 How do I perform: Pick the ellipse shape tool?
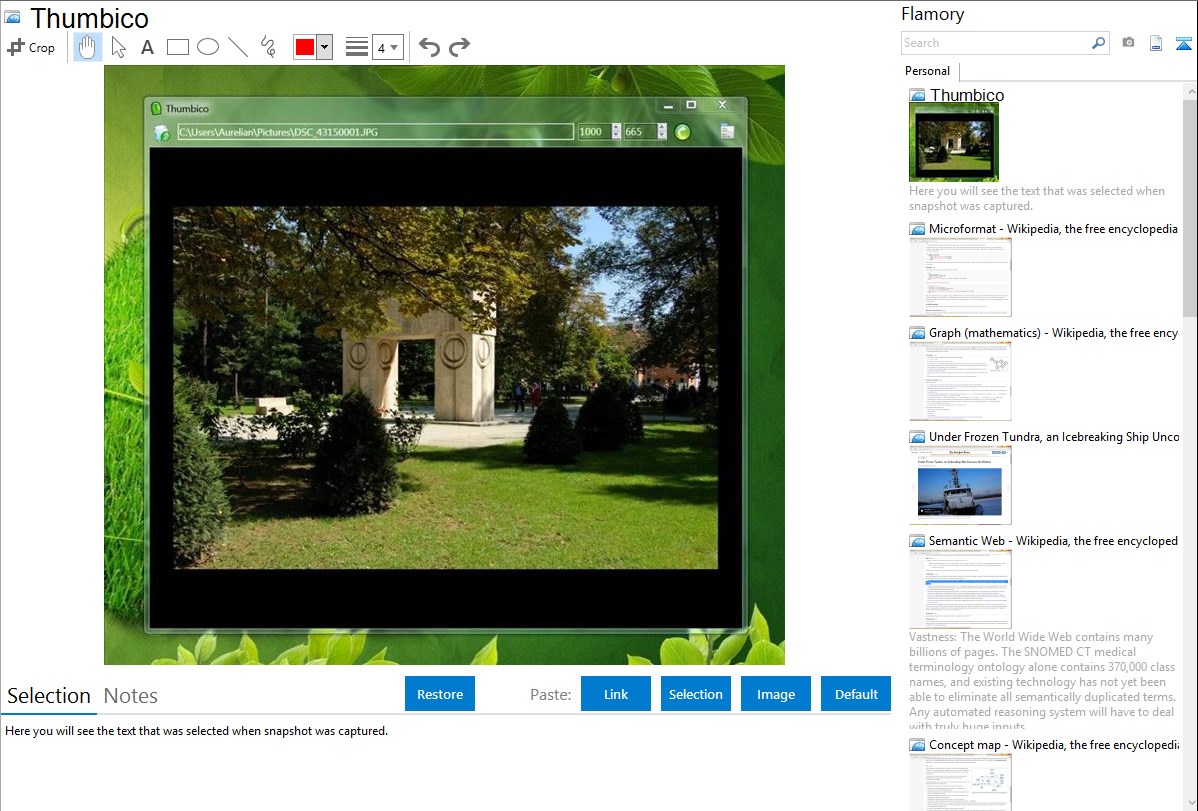pos(207,47)
